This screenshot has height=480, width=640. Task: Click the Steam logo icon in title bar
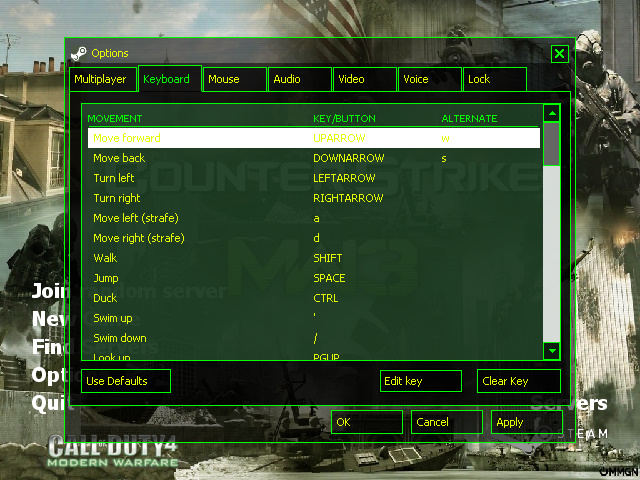(x=80, y=53)
